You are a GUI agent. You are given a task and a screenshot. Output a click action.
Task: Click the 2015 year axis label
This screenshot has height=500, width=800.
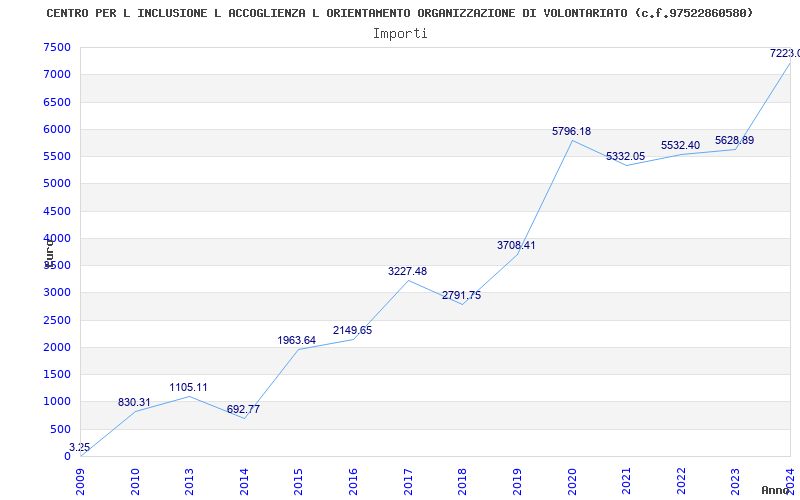[x=298, y=481]
